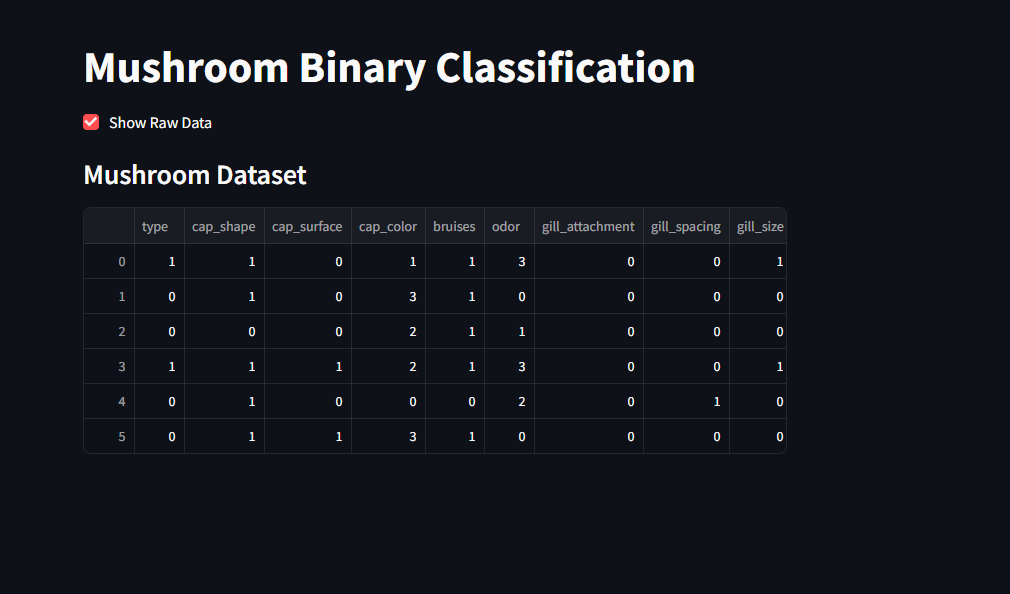Screen dimensions: 1010x594
Task: Click the Mushroom Dataset heading
Action: 195,175
